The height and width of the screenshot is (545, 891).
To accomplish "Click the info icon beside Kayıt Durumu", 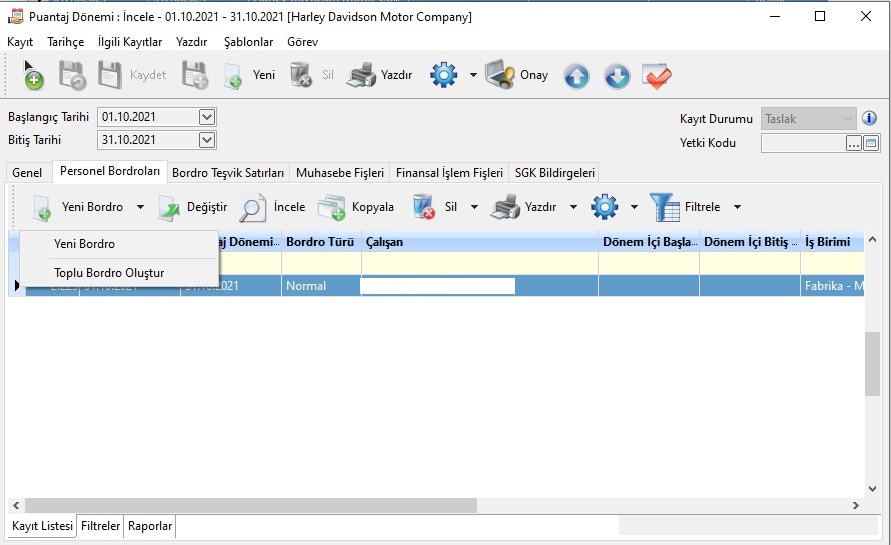I will tap(869, 118).
